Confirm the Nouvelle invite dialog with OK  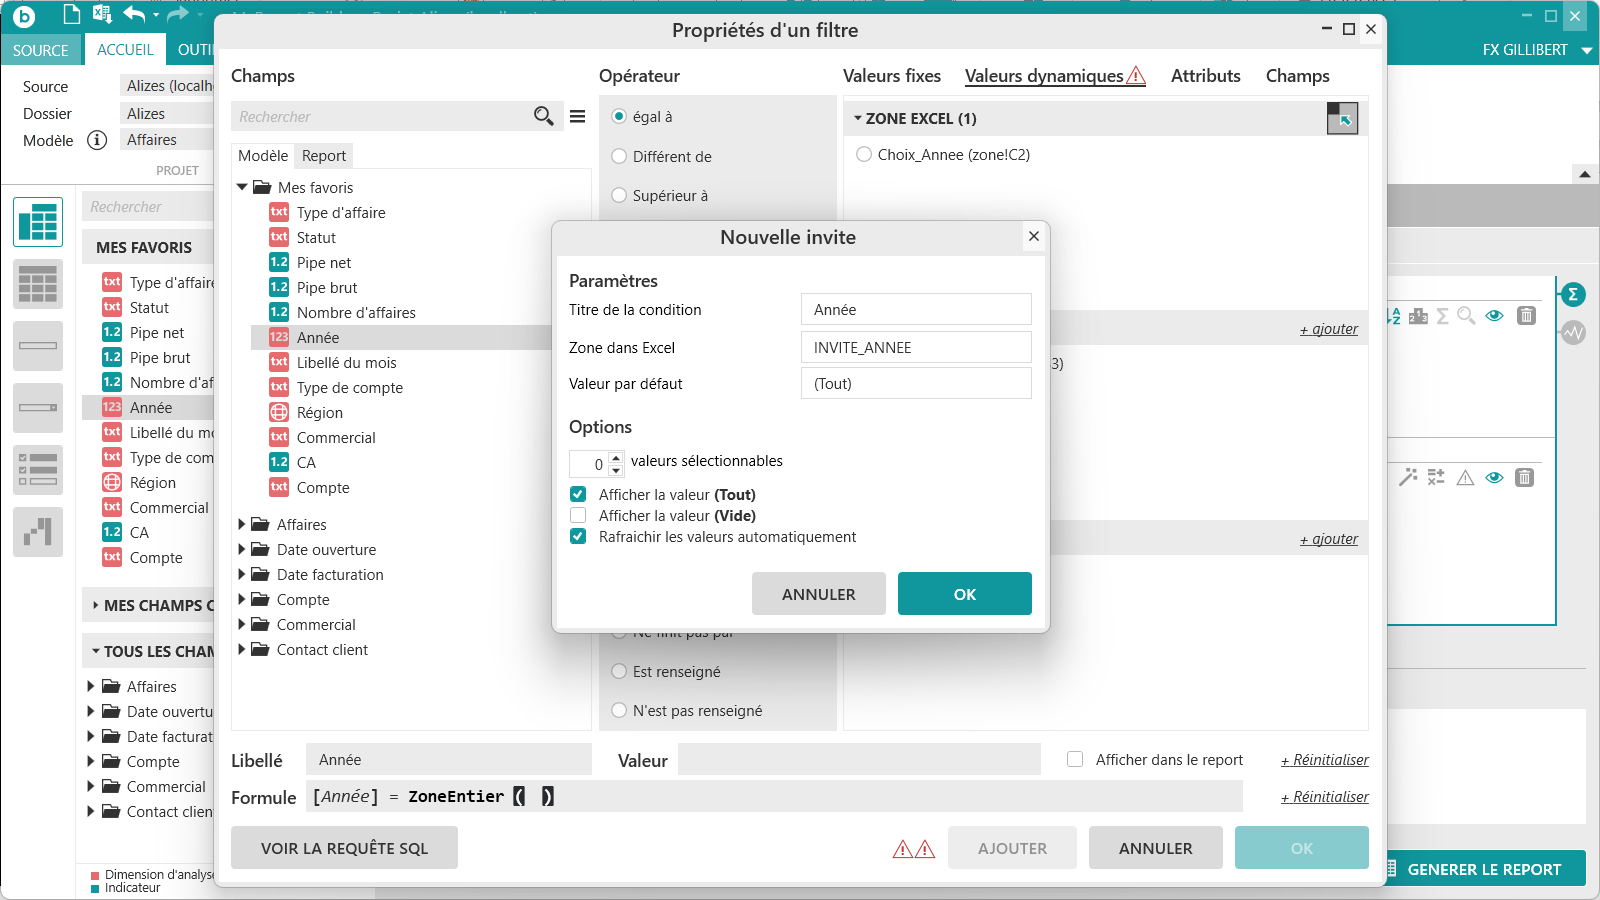(964, 594)
